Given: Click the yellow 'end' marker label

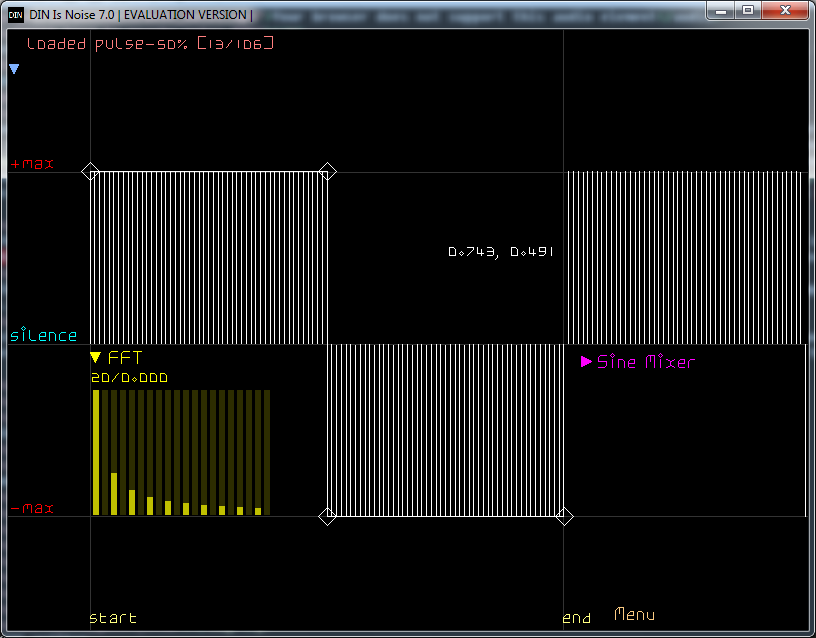Looking at the screenshot, I should [x=577, y=618].
